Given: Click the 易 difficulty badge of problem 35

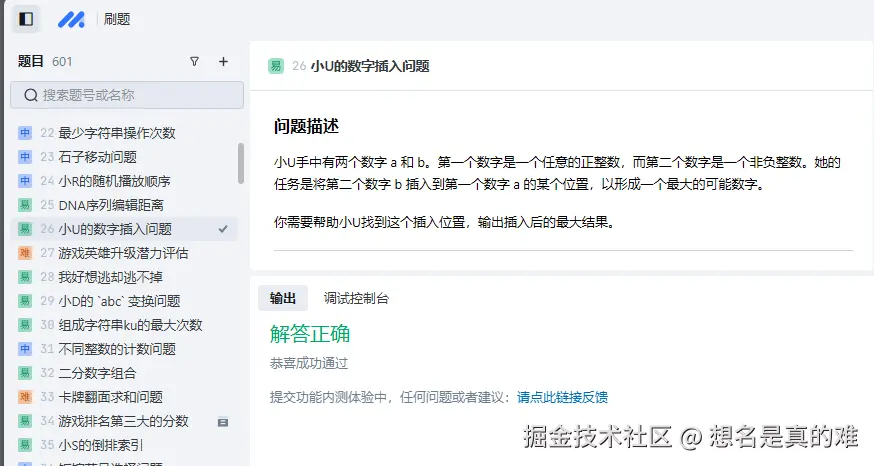Looking at the screenshot, I should click(x=25, y=444).
